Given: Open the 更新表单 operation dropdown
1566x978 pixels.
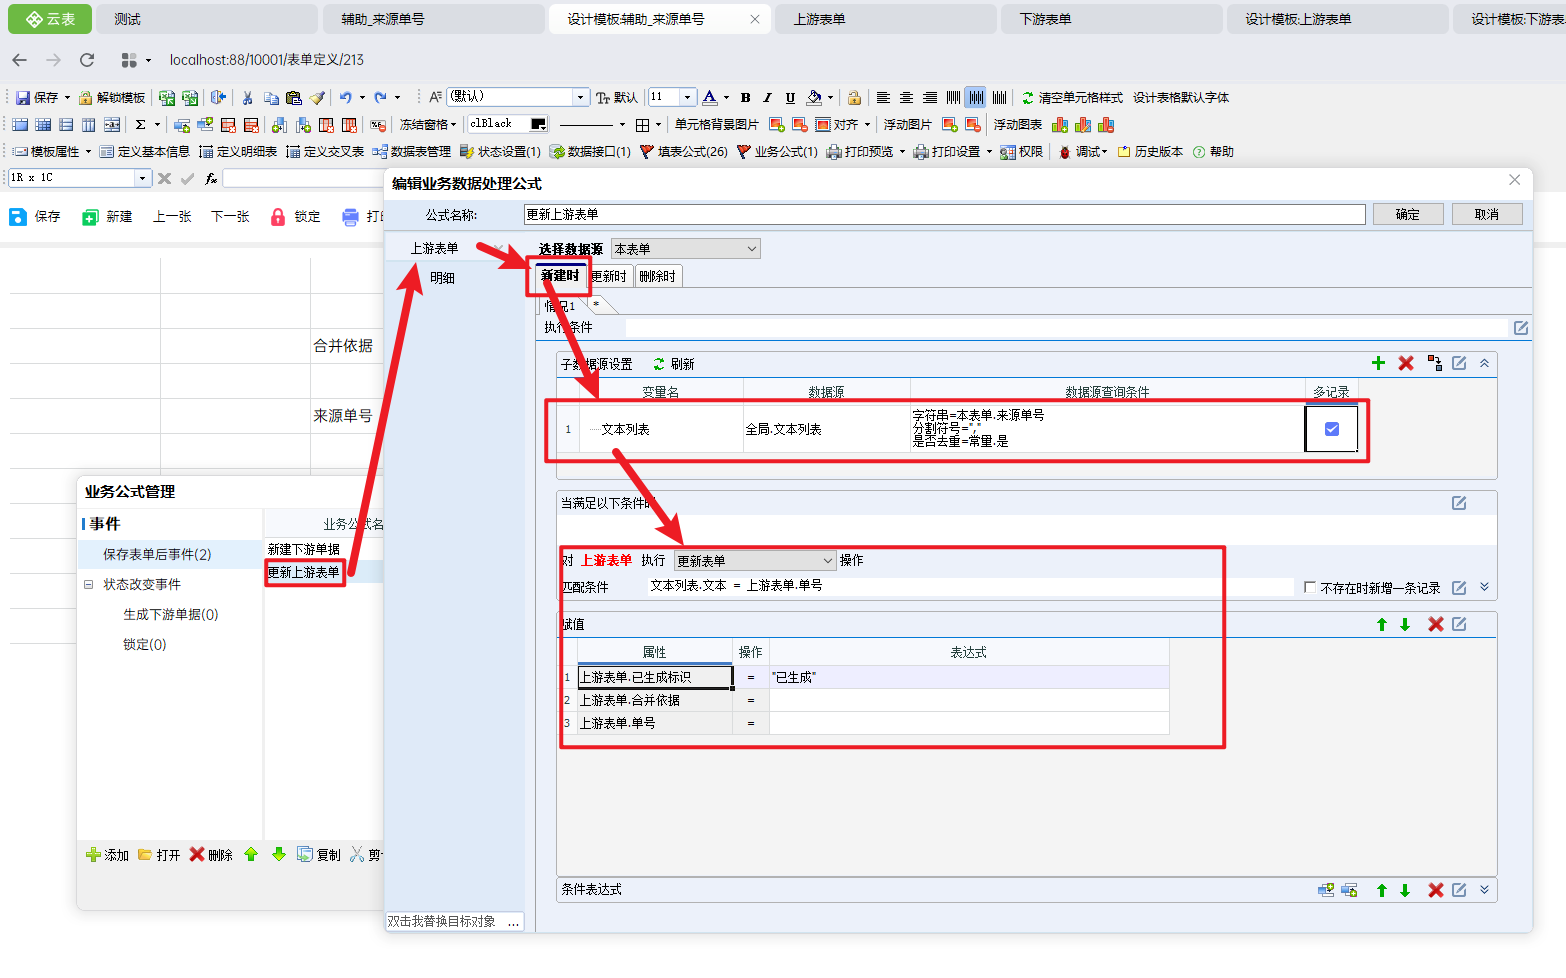Looking at the screenshot, I should click(x=754, y=561).
